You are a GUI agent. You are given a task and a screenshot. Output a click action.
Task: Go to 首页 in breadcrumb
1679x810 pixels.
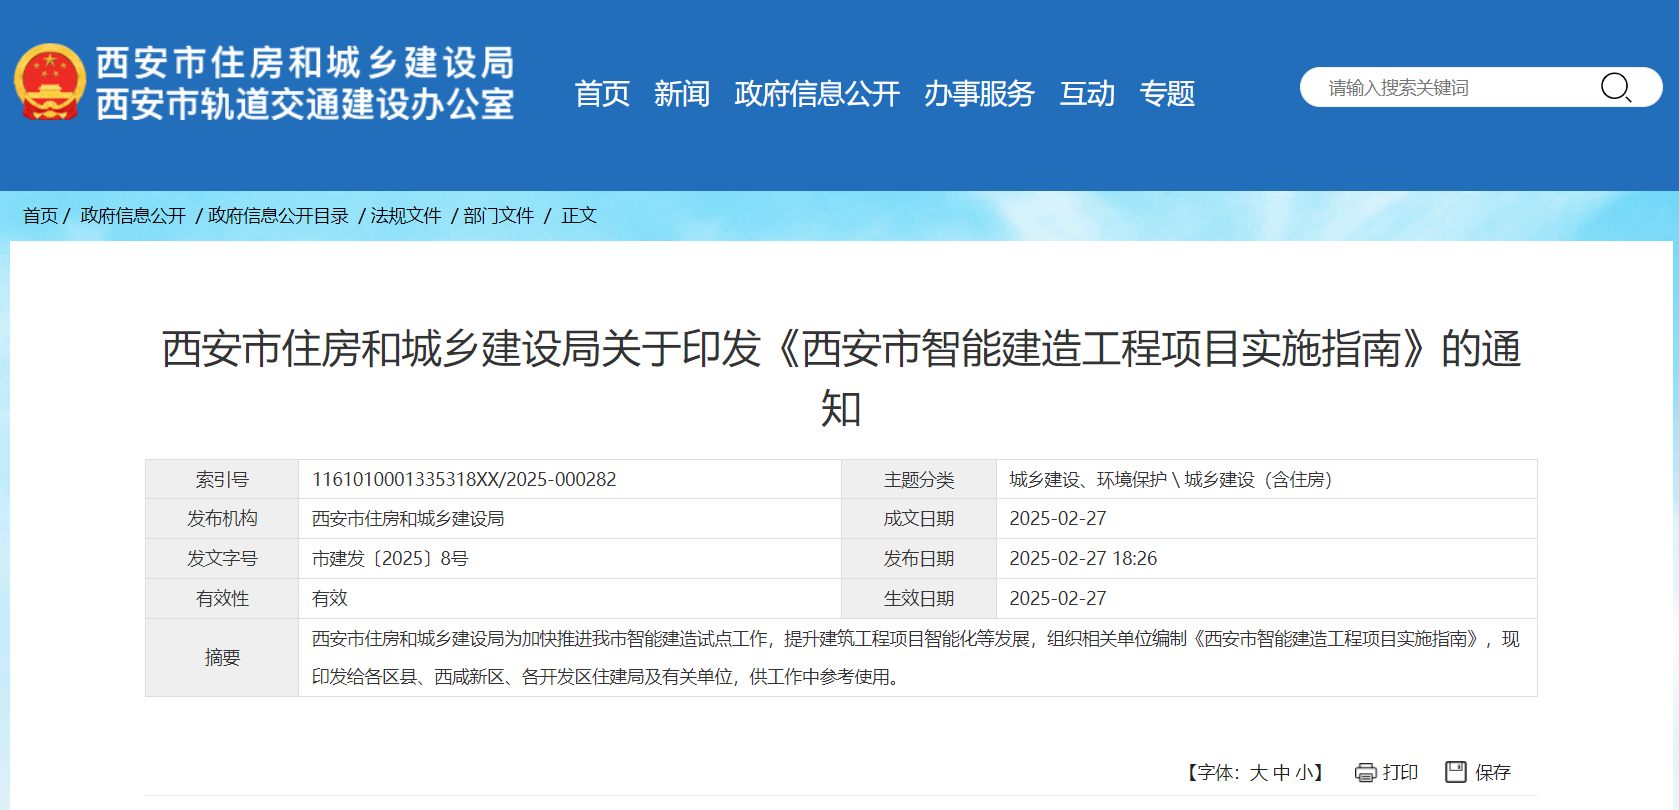coord(41,216)
